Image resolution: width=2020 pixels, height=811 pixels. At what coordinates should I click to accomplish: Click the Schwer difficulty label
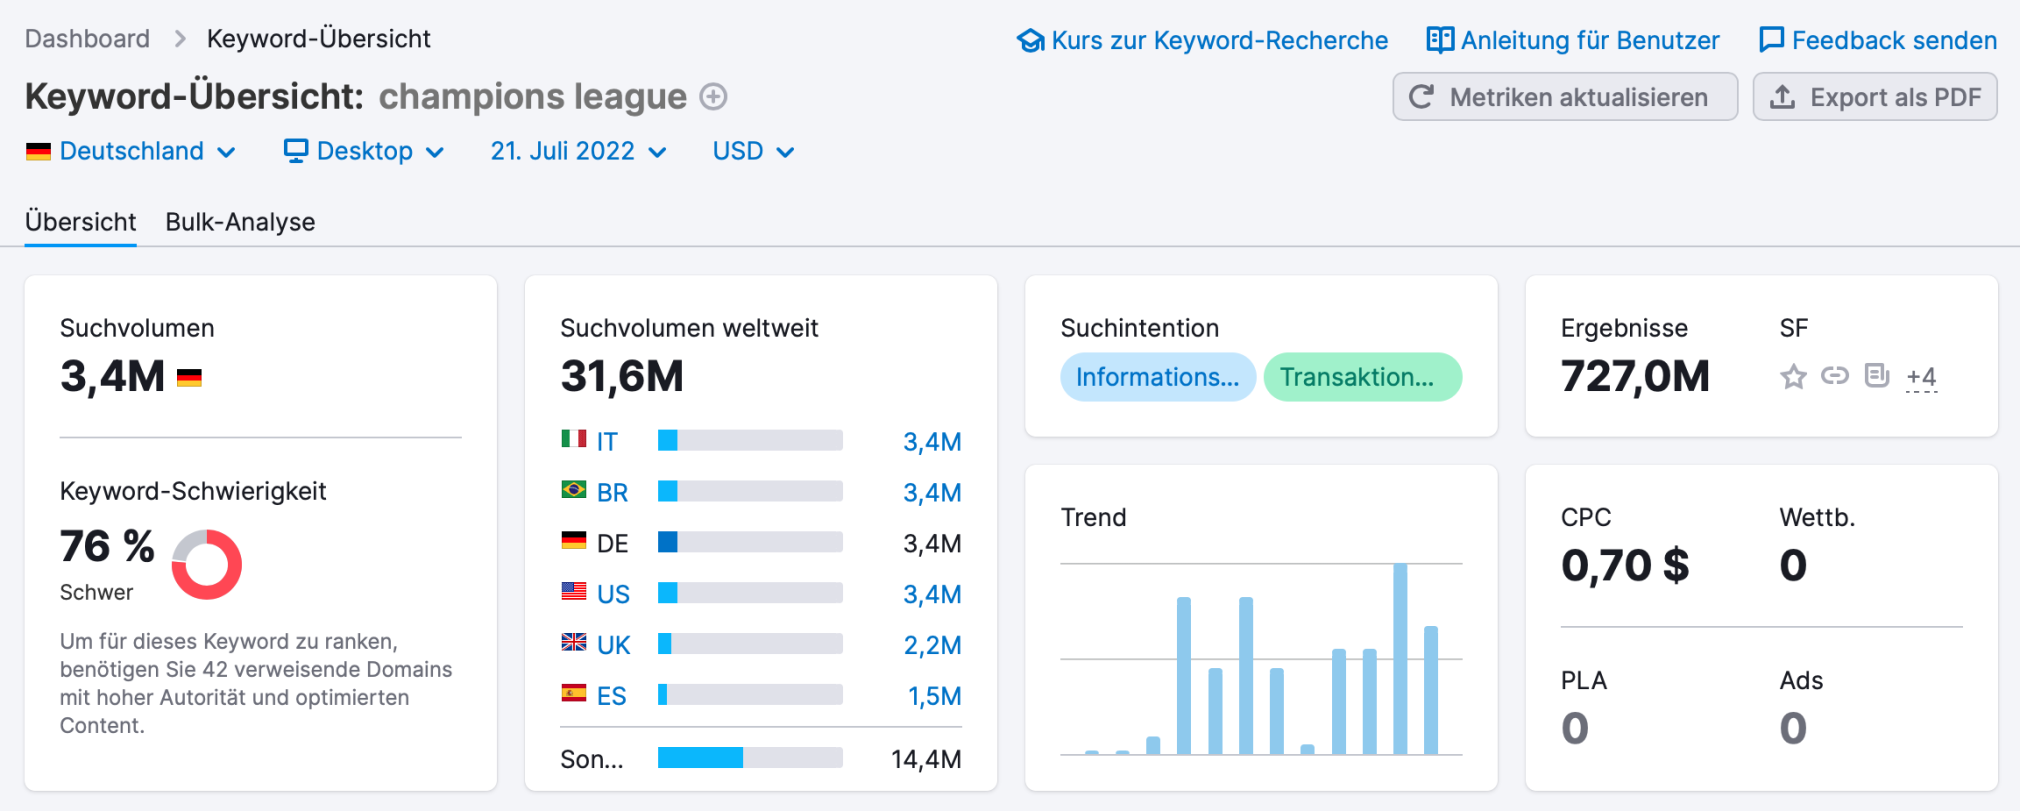[96, 592]
